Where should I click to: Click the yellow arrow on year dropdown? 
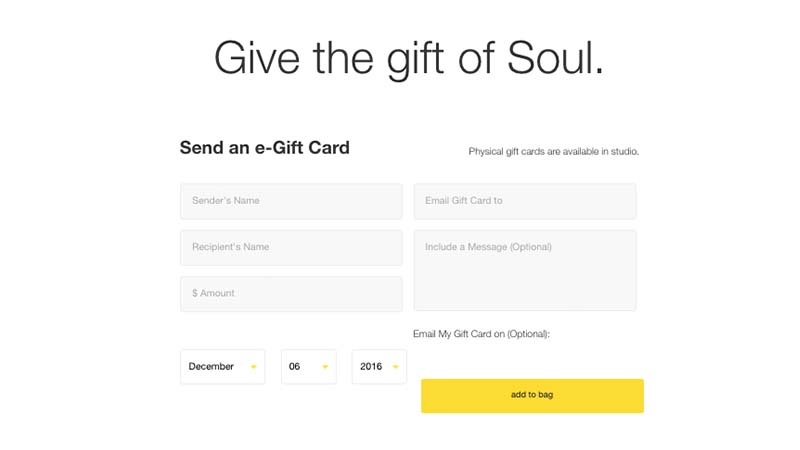(395, 367)
